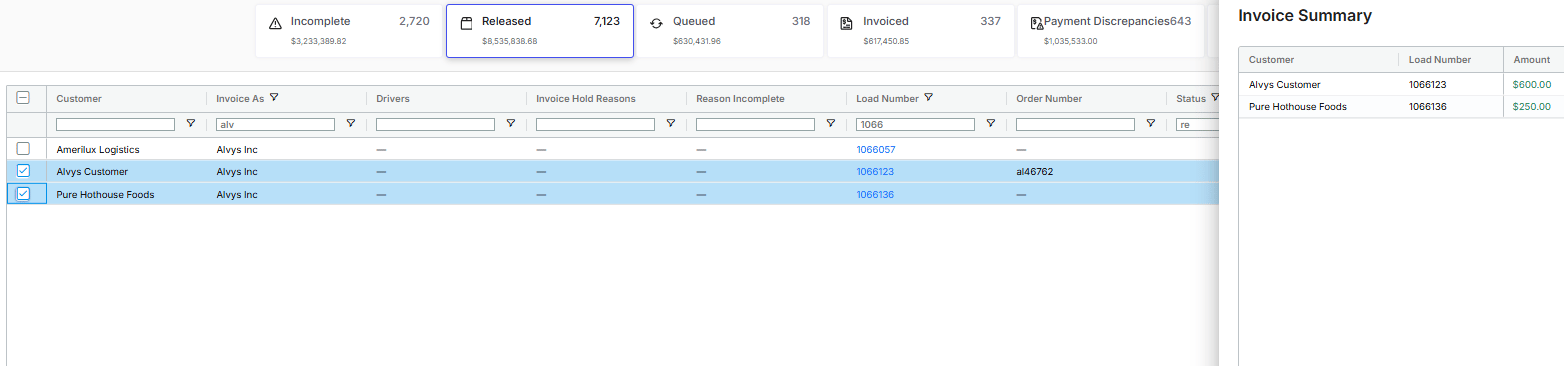Open load number 1066136 link in grid

coord(875,194)
